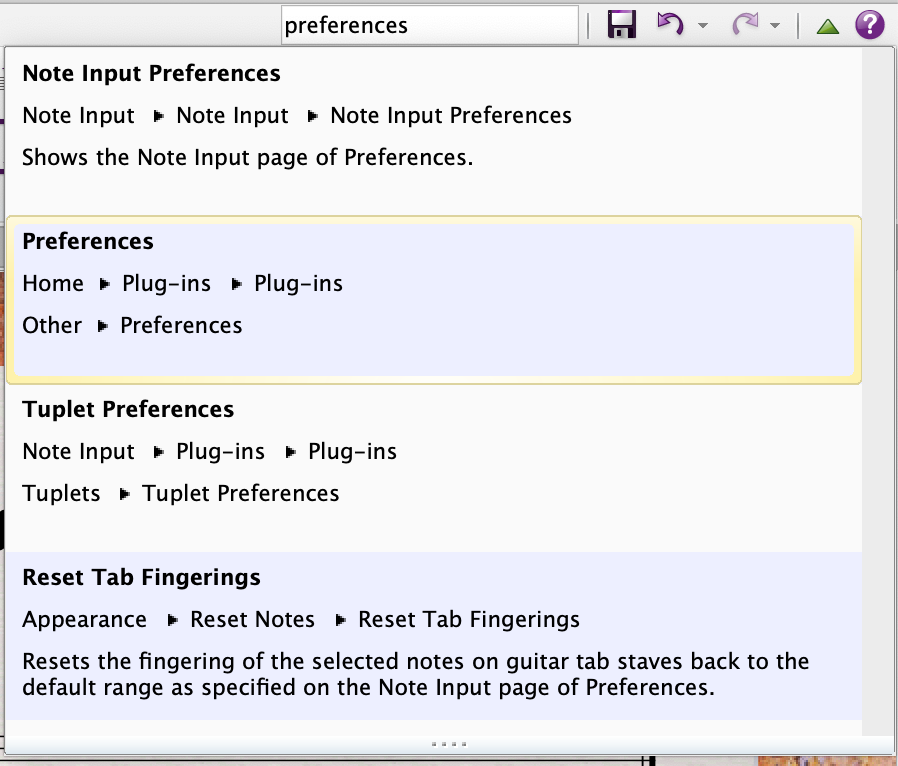Open Help with the purple question mark
This screenshot has width=898, height=766.
click(x=870, y=25)
